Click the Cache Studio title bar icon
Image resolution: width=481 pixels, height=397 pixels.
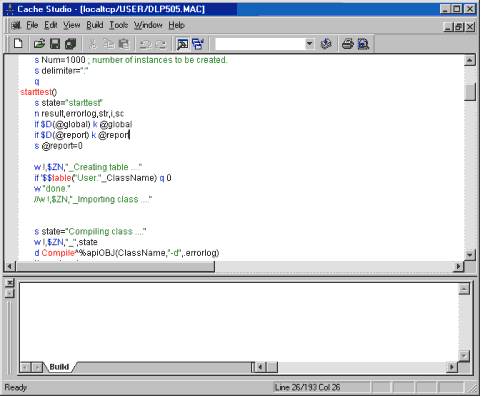[x=10, y=9]
